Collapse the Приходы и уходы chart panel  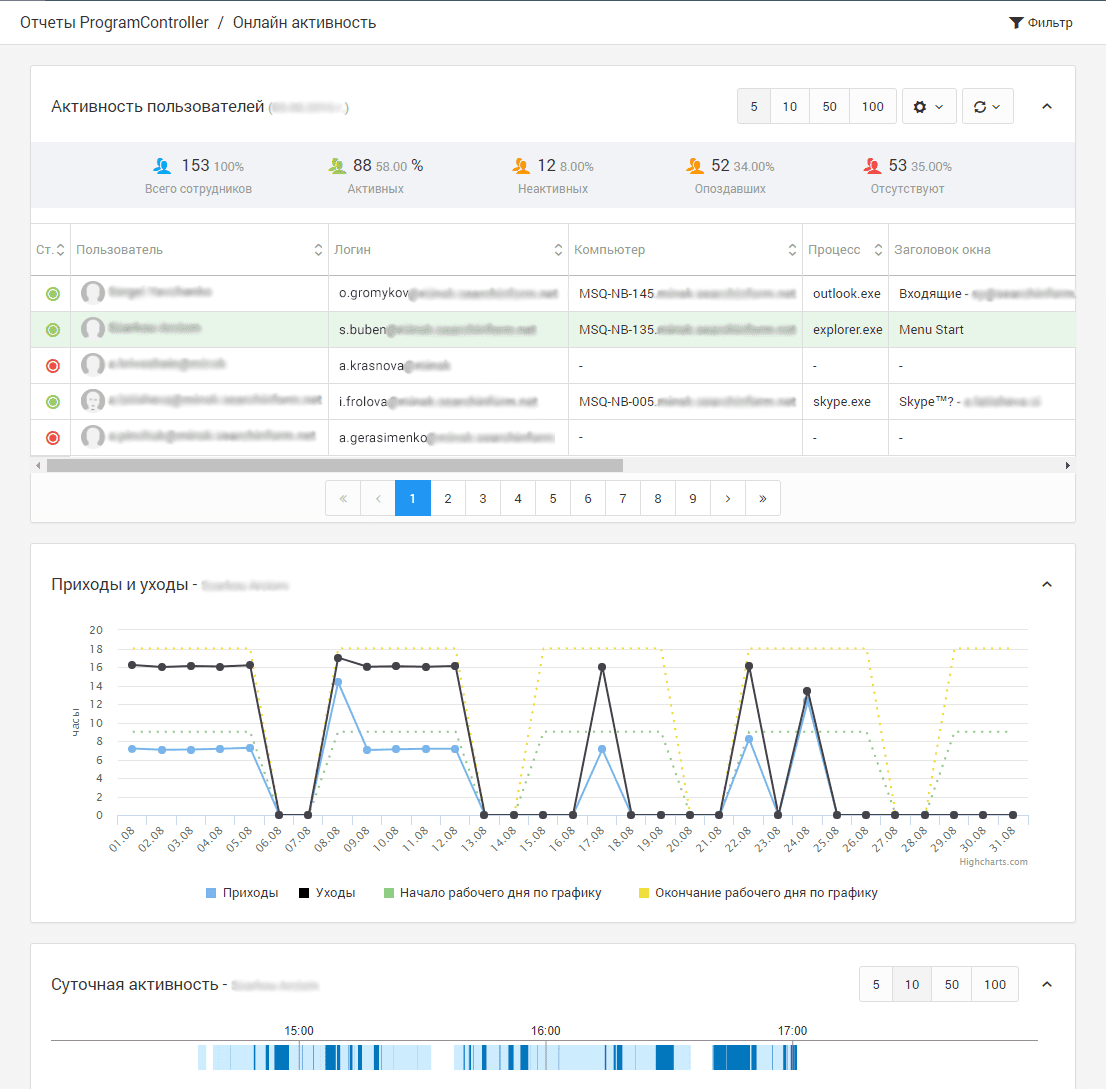(1047, 584)
